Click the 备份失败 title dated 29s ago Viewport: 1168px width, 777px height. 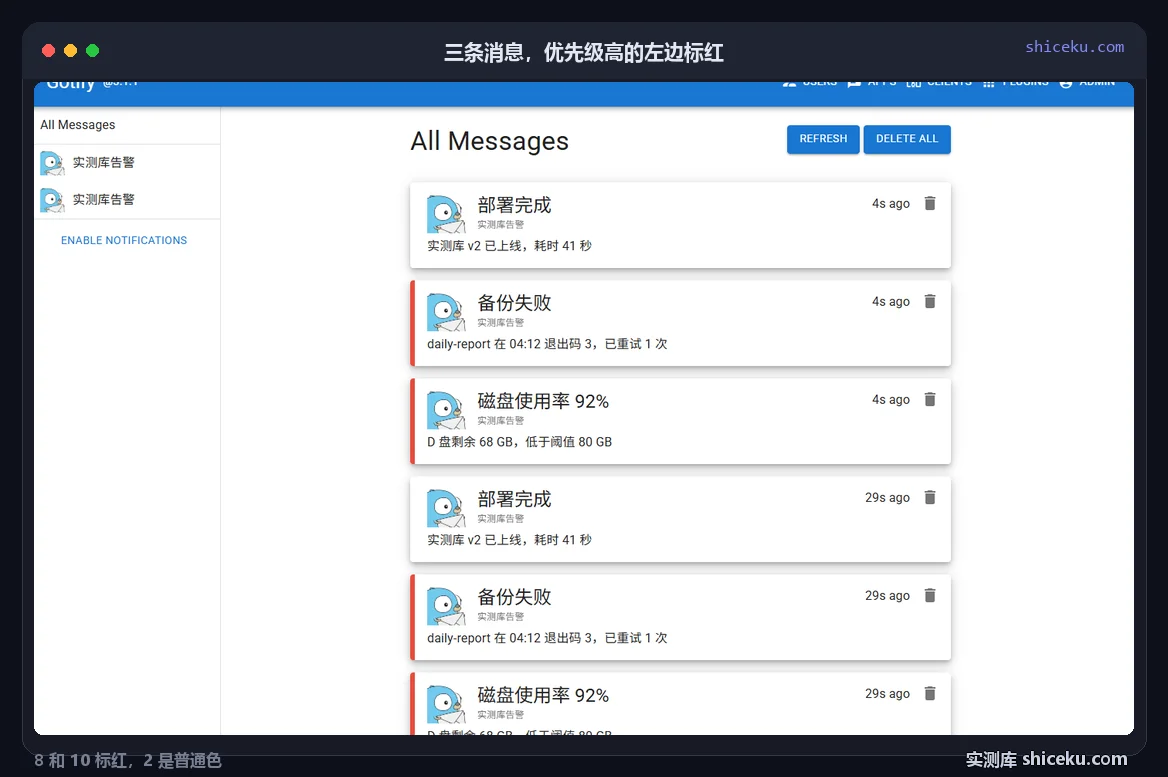[514, 597]
